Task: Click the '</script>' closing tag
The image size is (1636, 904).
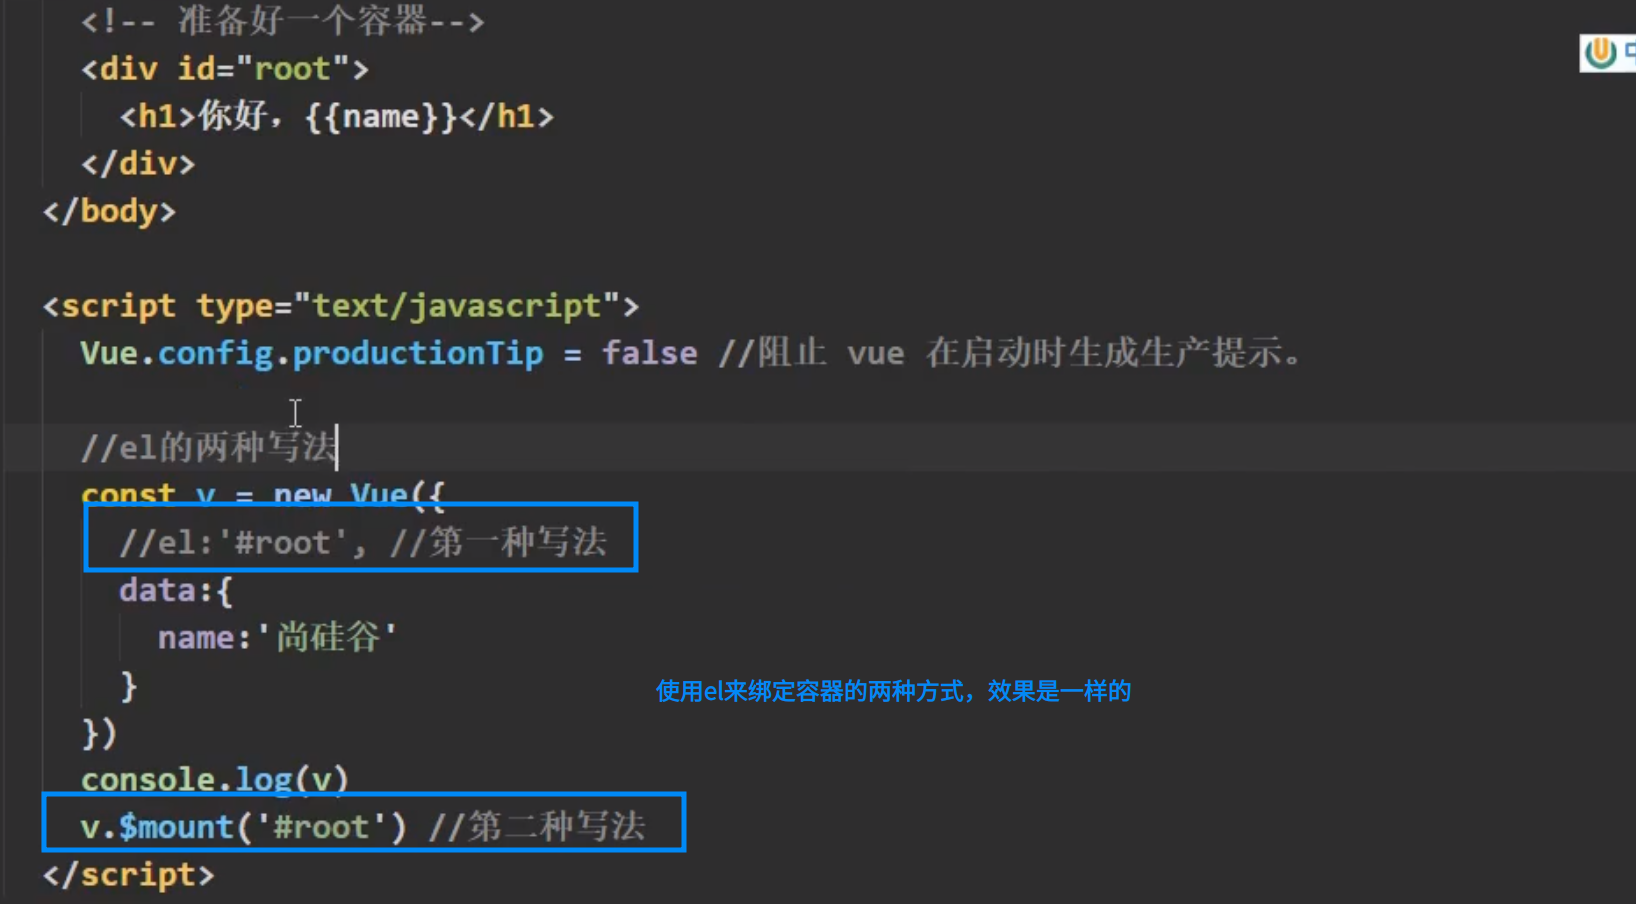Action: pyautogui.click(x=128, y=875)
